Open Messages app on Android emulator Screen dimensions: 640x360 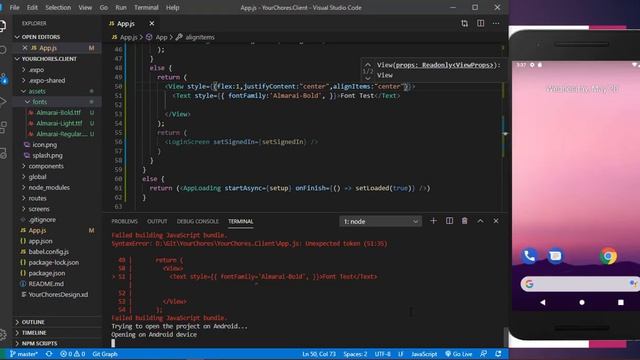[555, 256]
